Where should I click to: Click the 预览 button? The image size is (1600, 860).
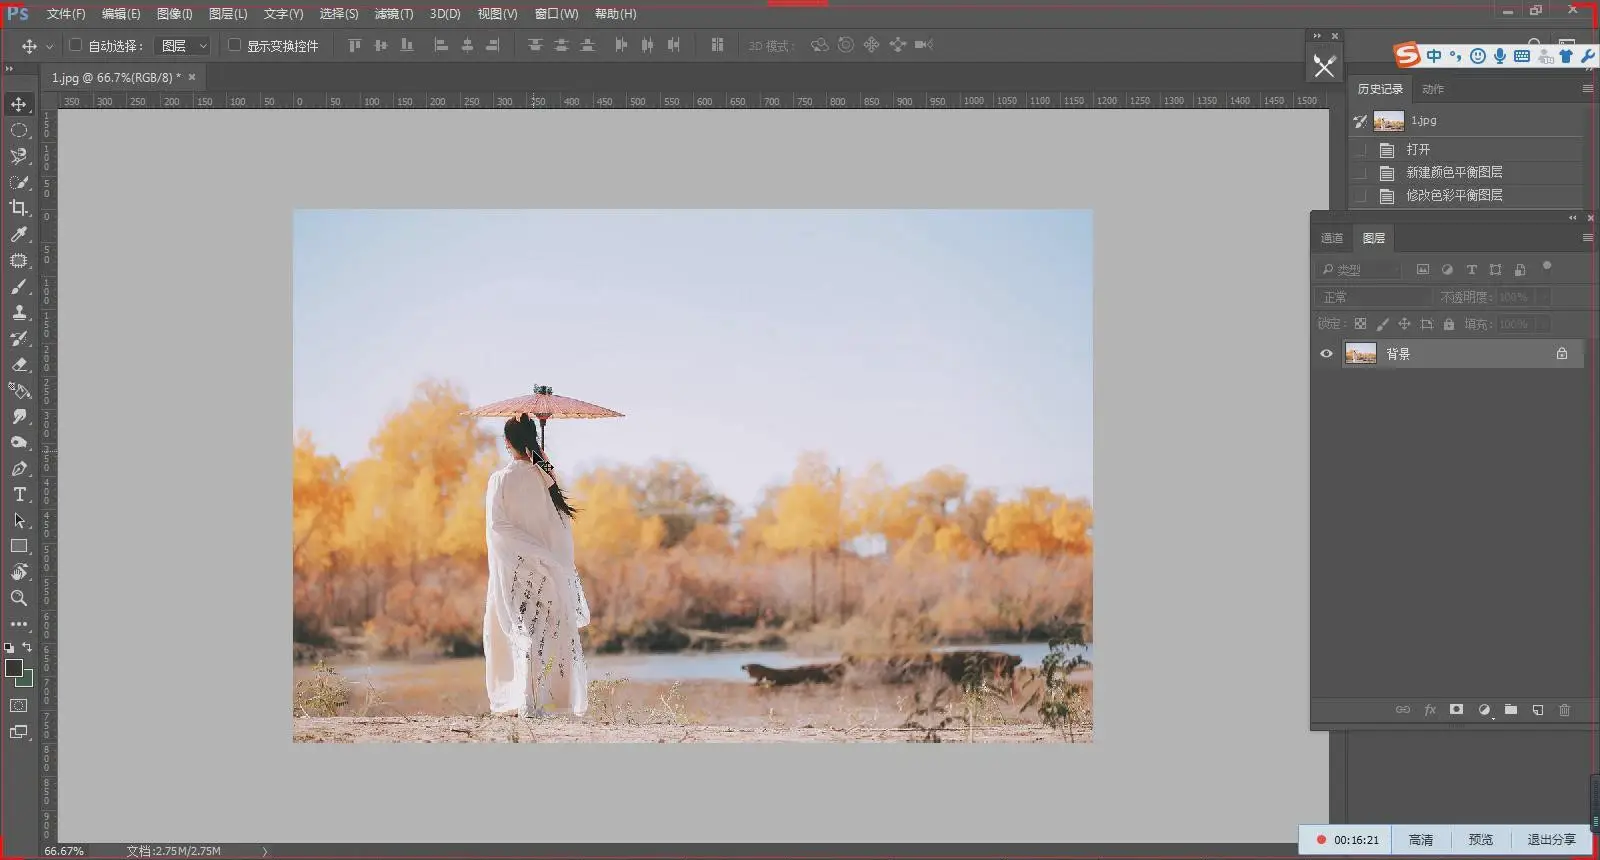coord(1480,840)
